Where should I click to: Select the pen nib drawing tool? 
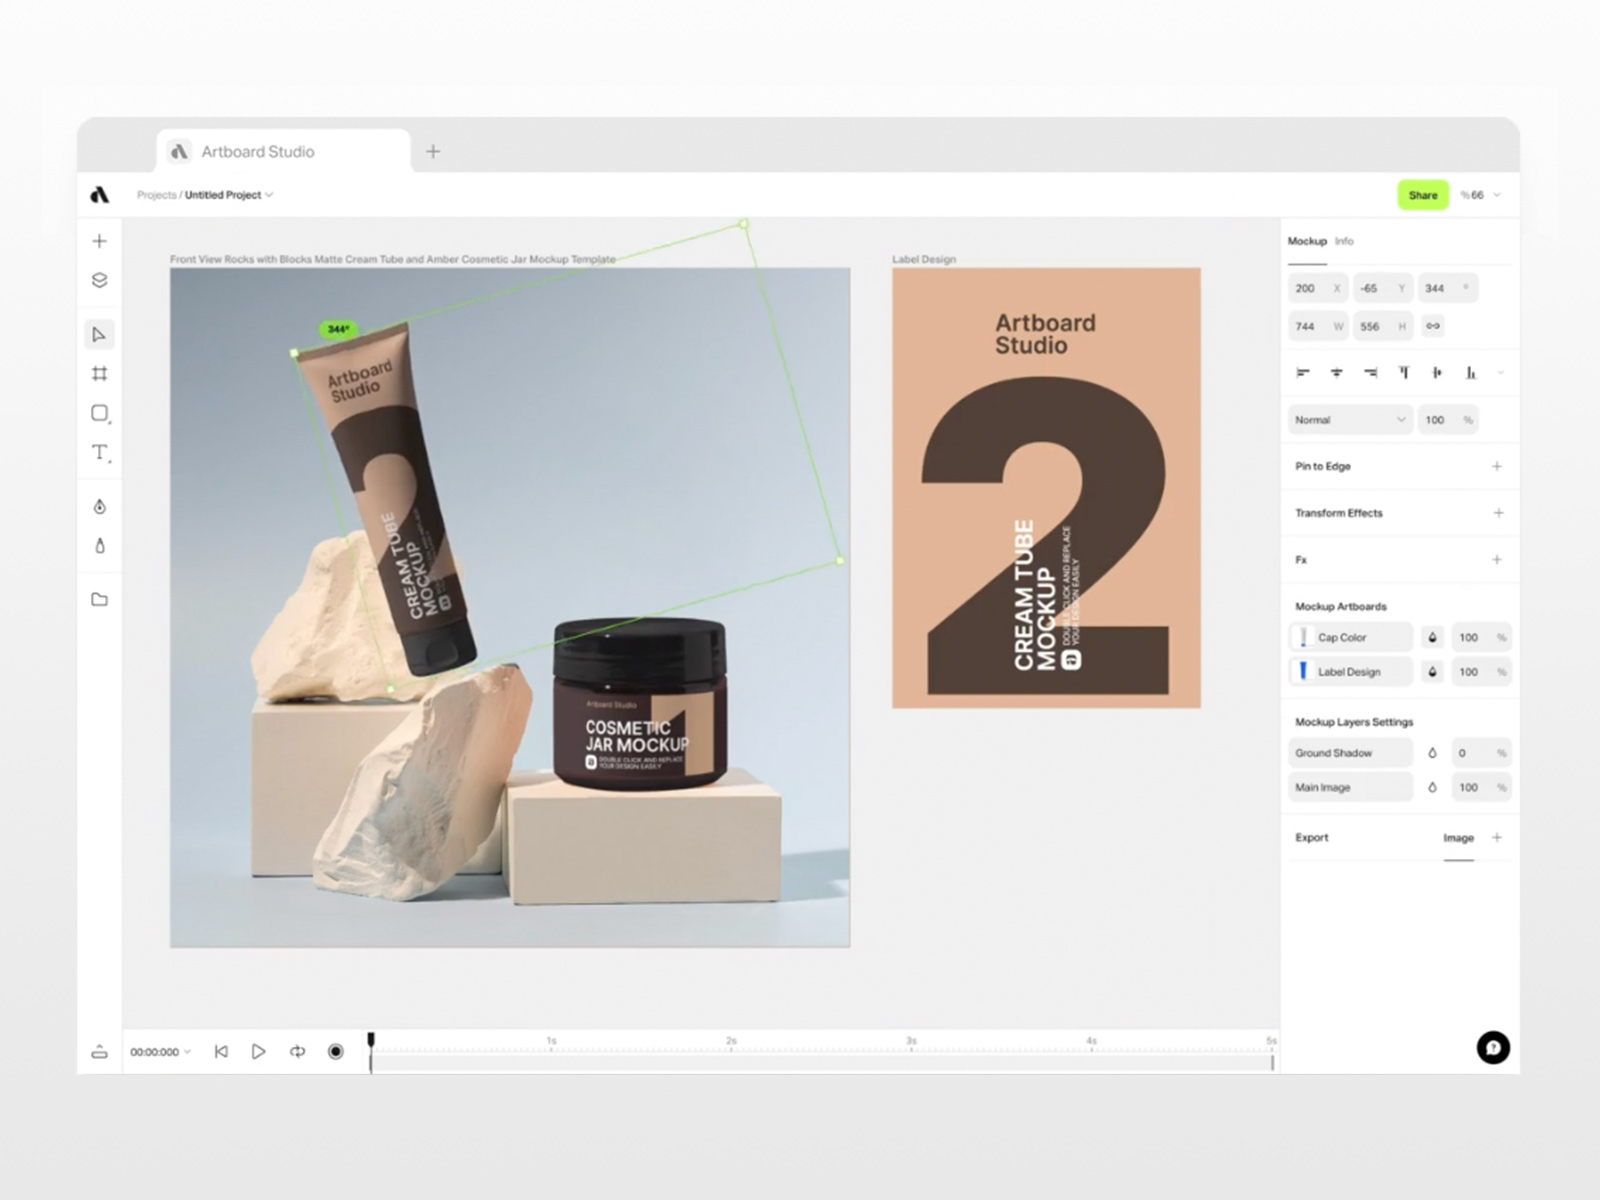[99, 507]
